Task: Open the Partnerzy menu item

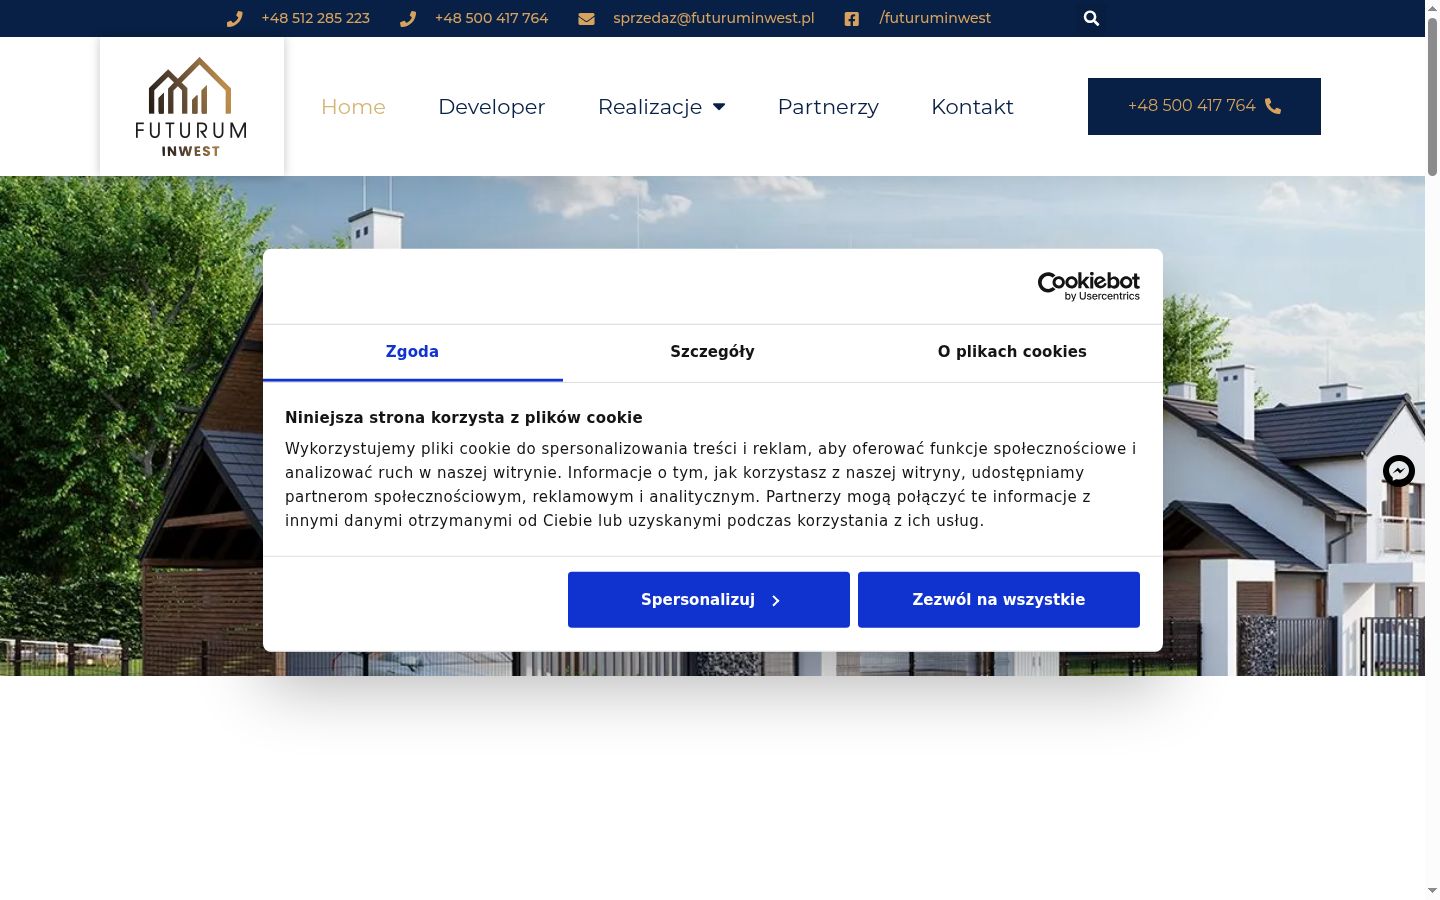Action: coord(828,106)
